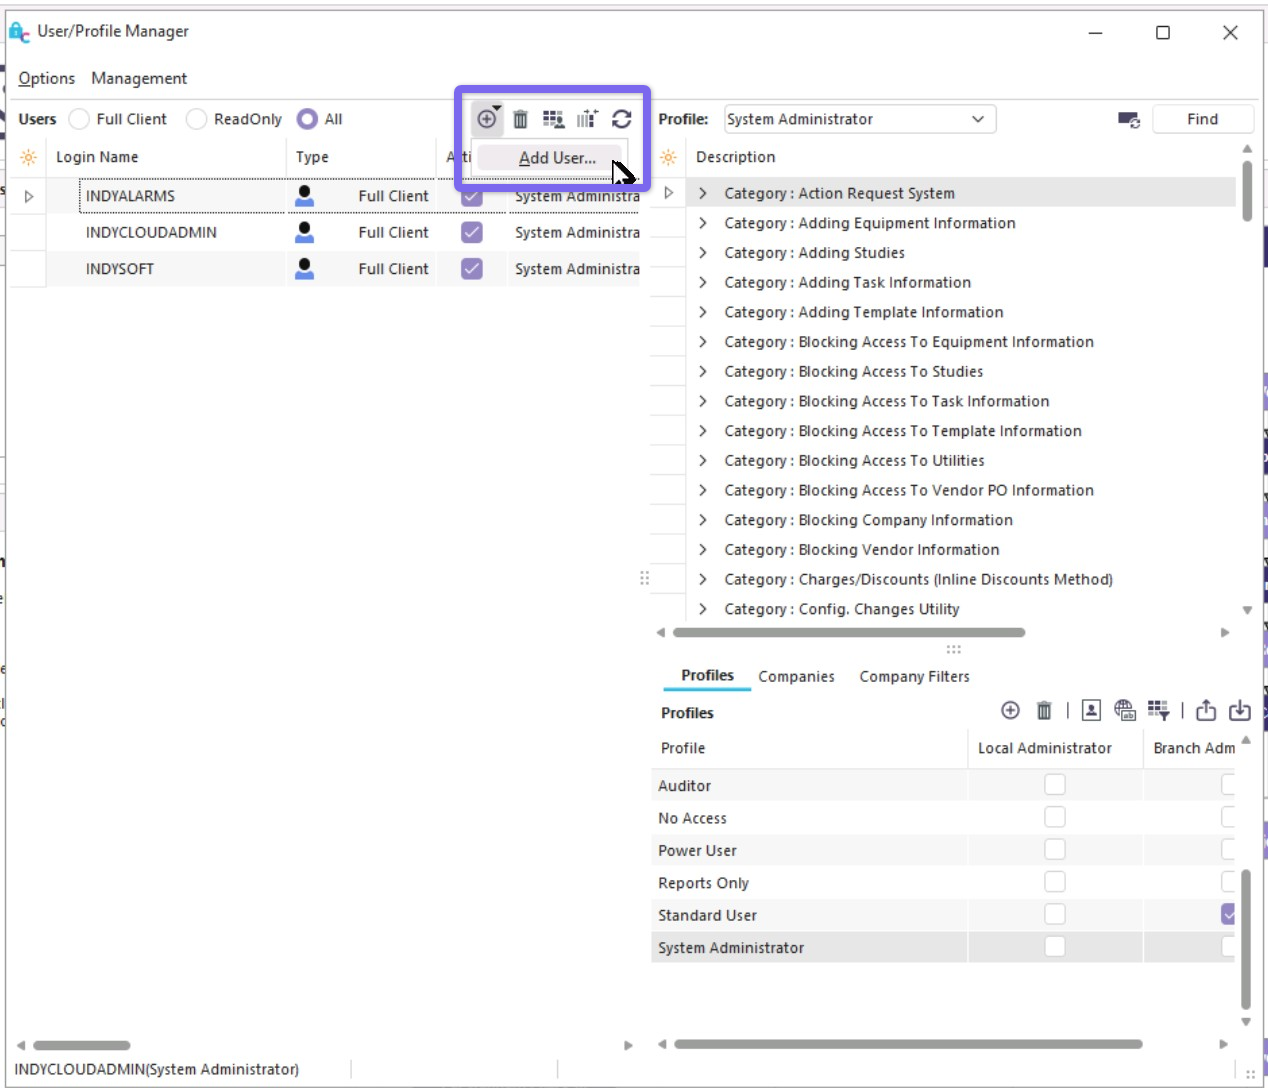Open the Management menu
1268x1088 pixels.
click(x=139, y=78)
